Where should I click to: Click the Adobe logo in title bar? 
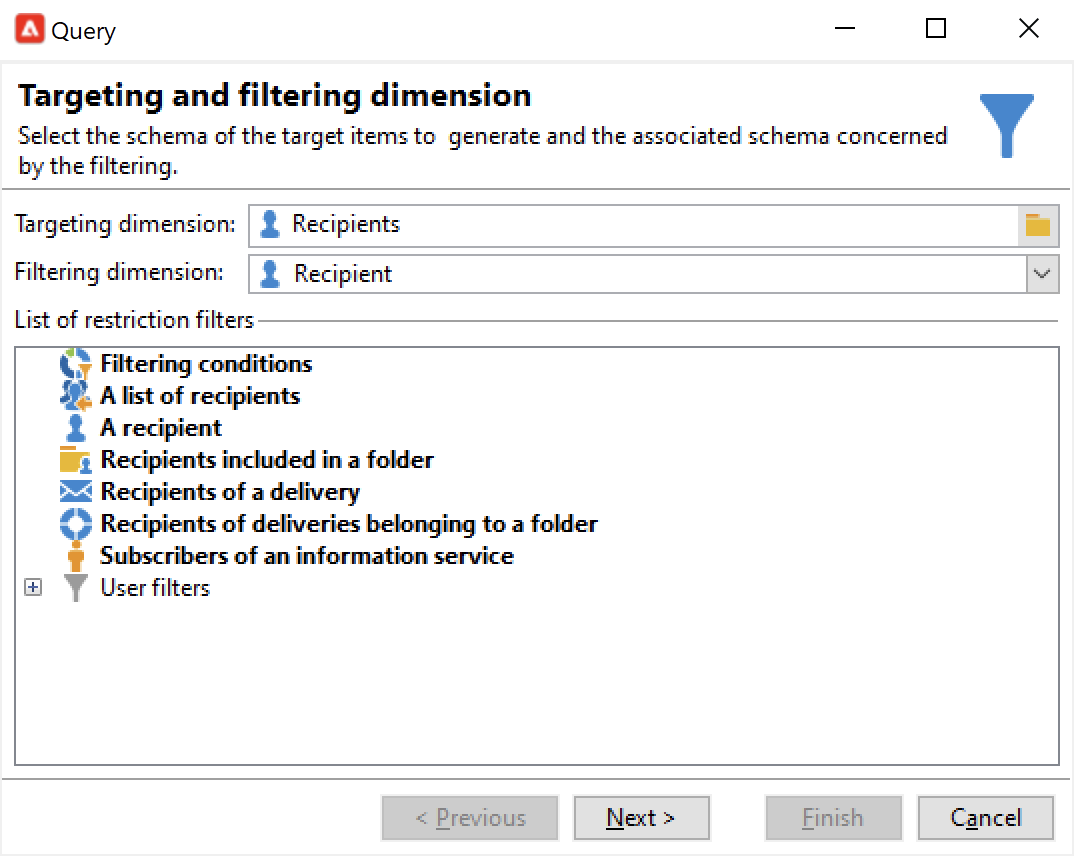pyautogui.click(x=30, y=30)
